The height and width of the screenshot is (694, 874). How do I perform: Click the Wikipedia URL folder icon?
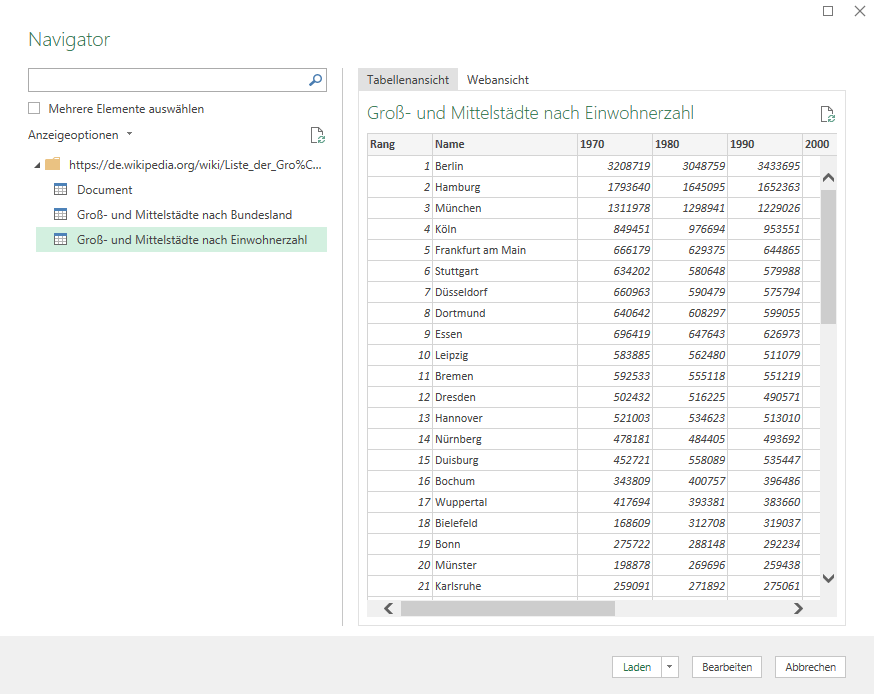click(53, 165)
